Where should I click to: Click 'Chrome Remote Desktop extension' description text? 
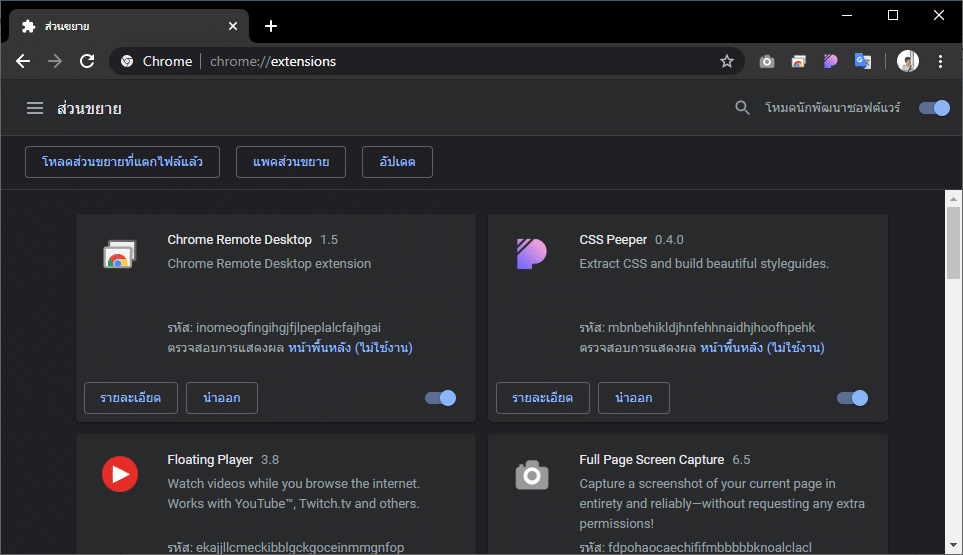pos(269,264)
